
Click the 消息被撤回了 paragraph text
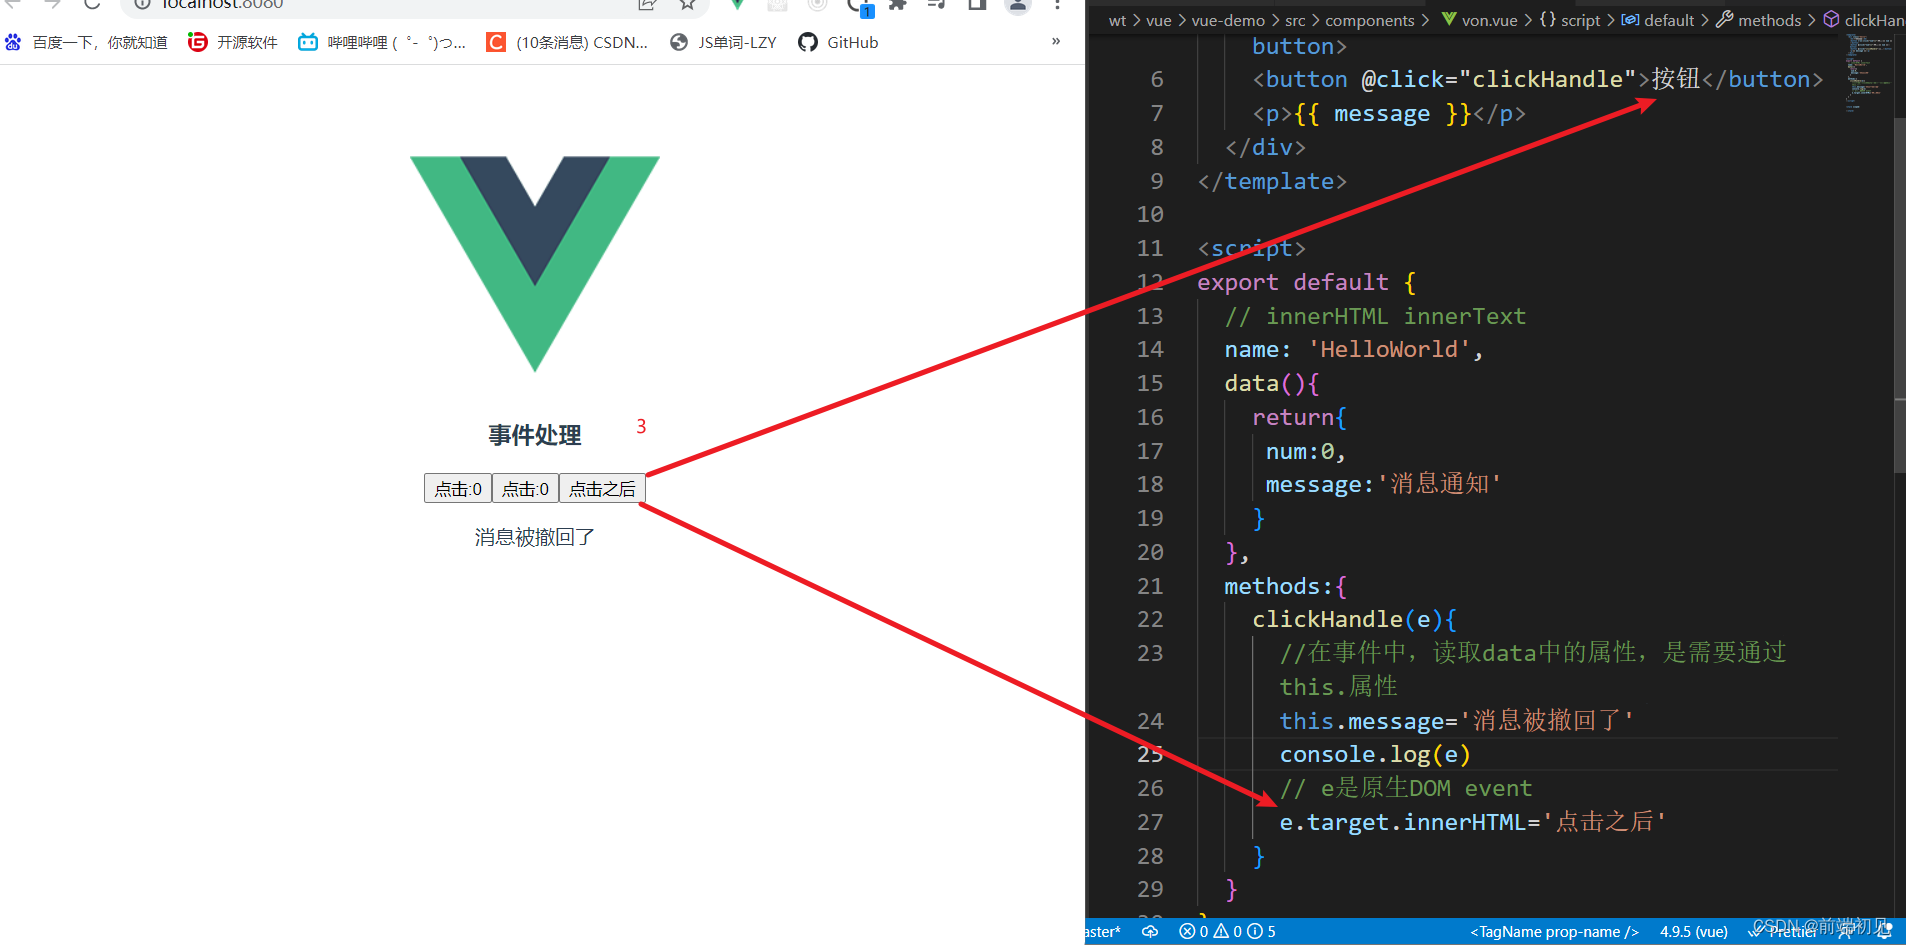[535, 537]
